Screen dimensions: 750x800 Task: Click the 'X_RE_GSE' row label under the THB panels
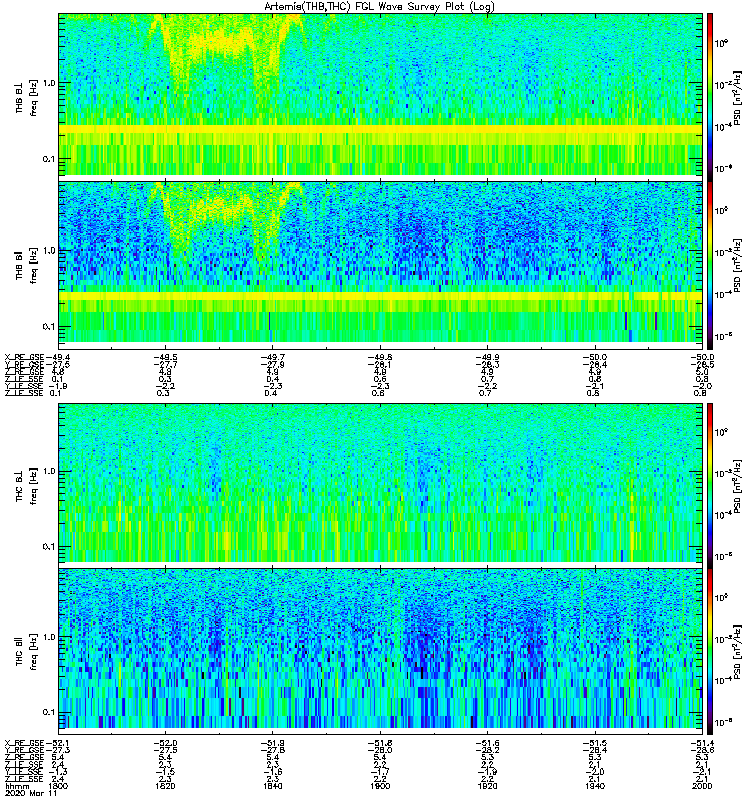pyautogui.click(x=24, y=358)
